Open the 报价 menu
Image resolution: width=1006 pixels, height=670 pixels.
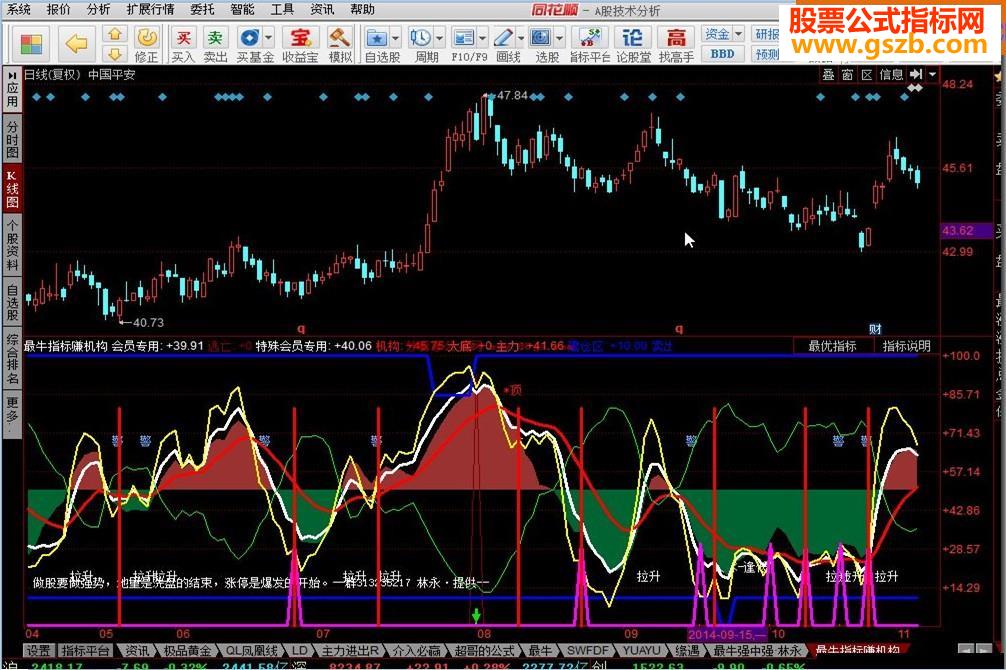(x=58, y=9)
